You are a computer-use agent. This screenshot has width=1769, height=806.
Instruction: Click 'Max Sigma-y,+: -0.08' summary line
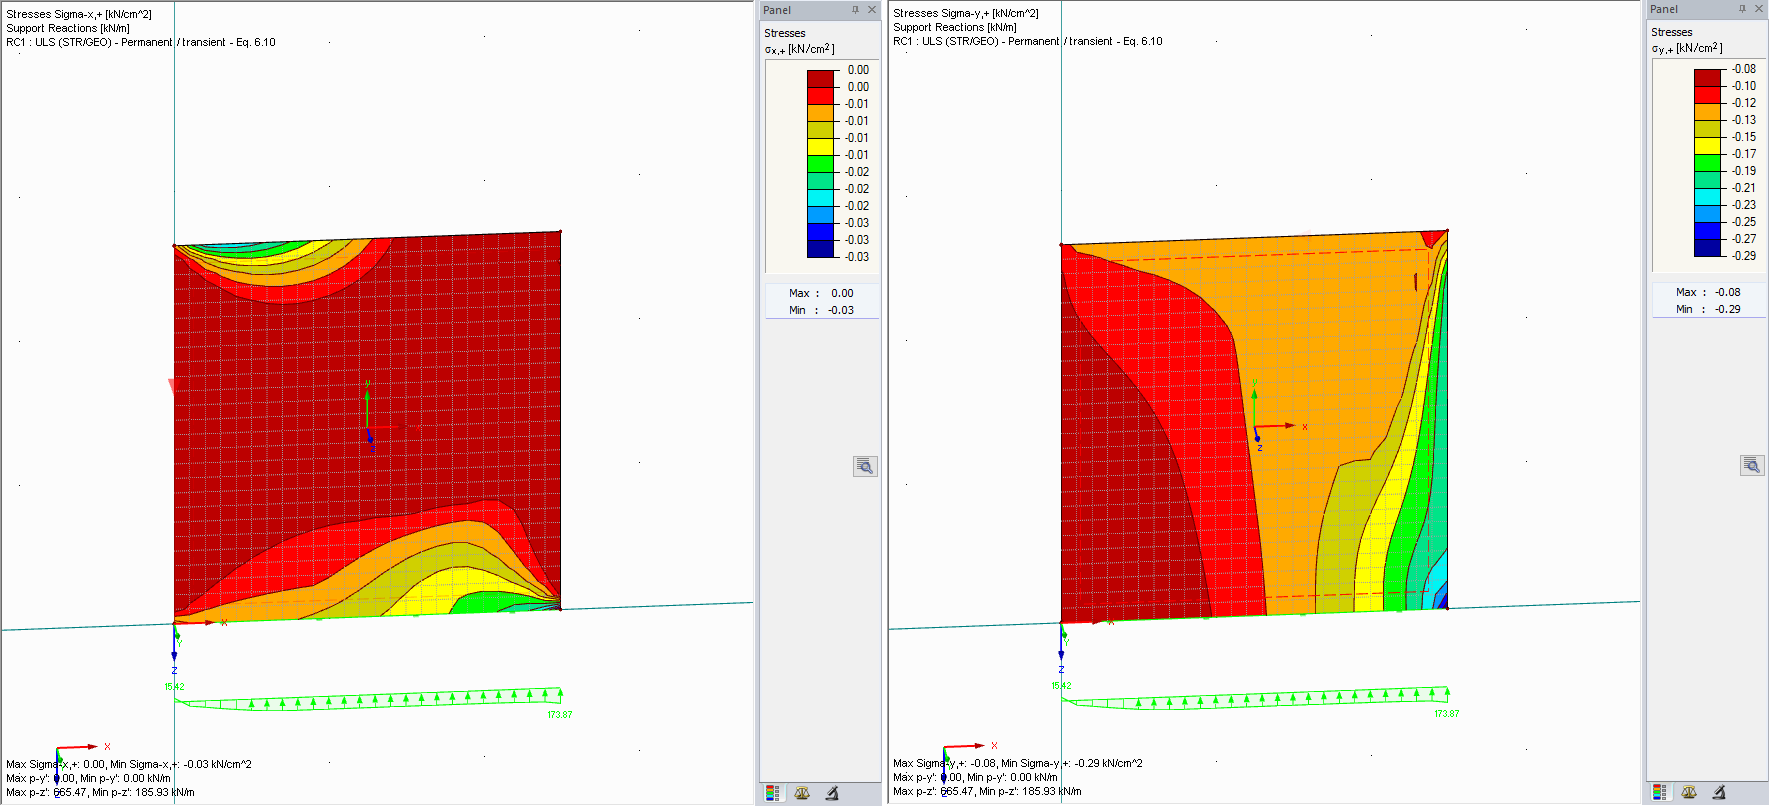(1018, 763)
